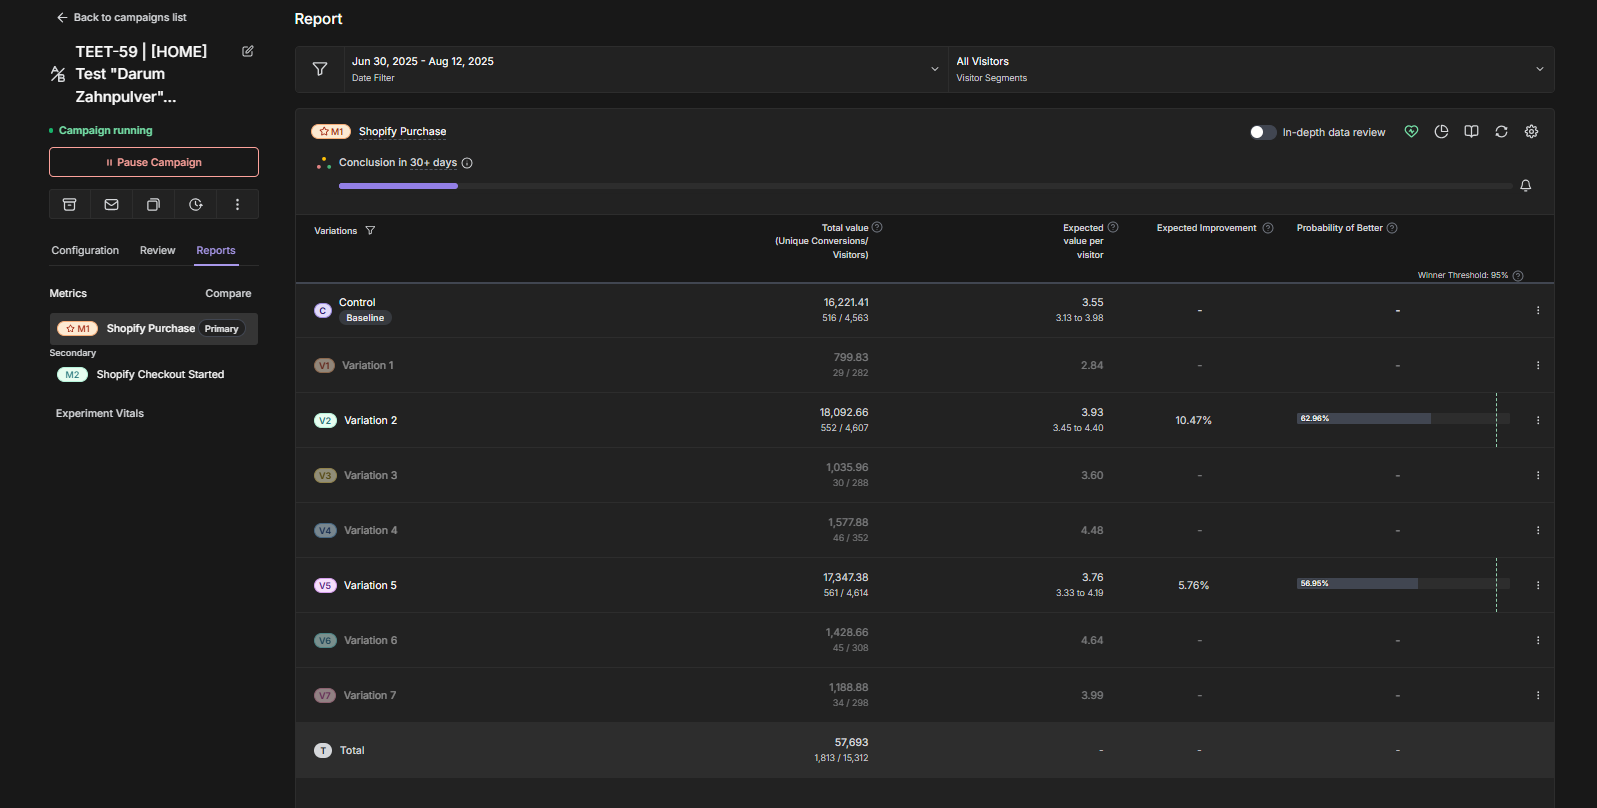This screenshot has height=808, width=1597.
Task: Click the notification bell icon
Action: pos(1525,186)
